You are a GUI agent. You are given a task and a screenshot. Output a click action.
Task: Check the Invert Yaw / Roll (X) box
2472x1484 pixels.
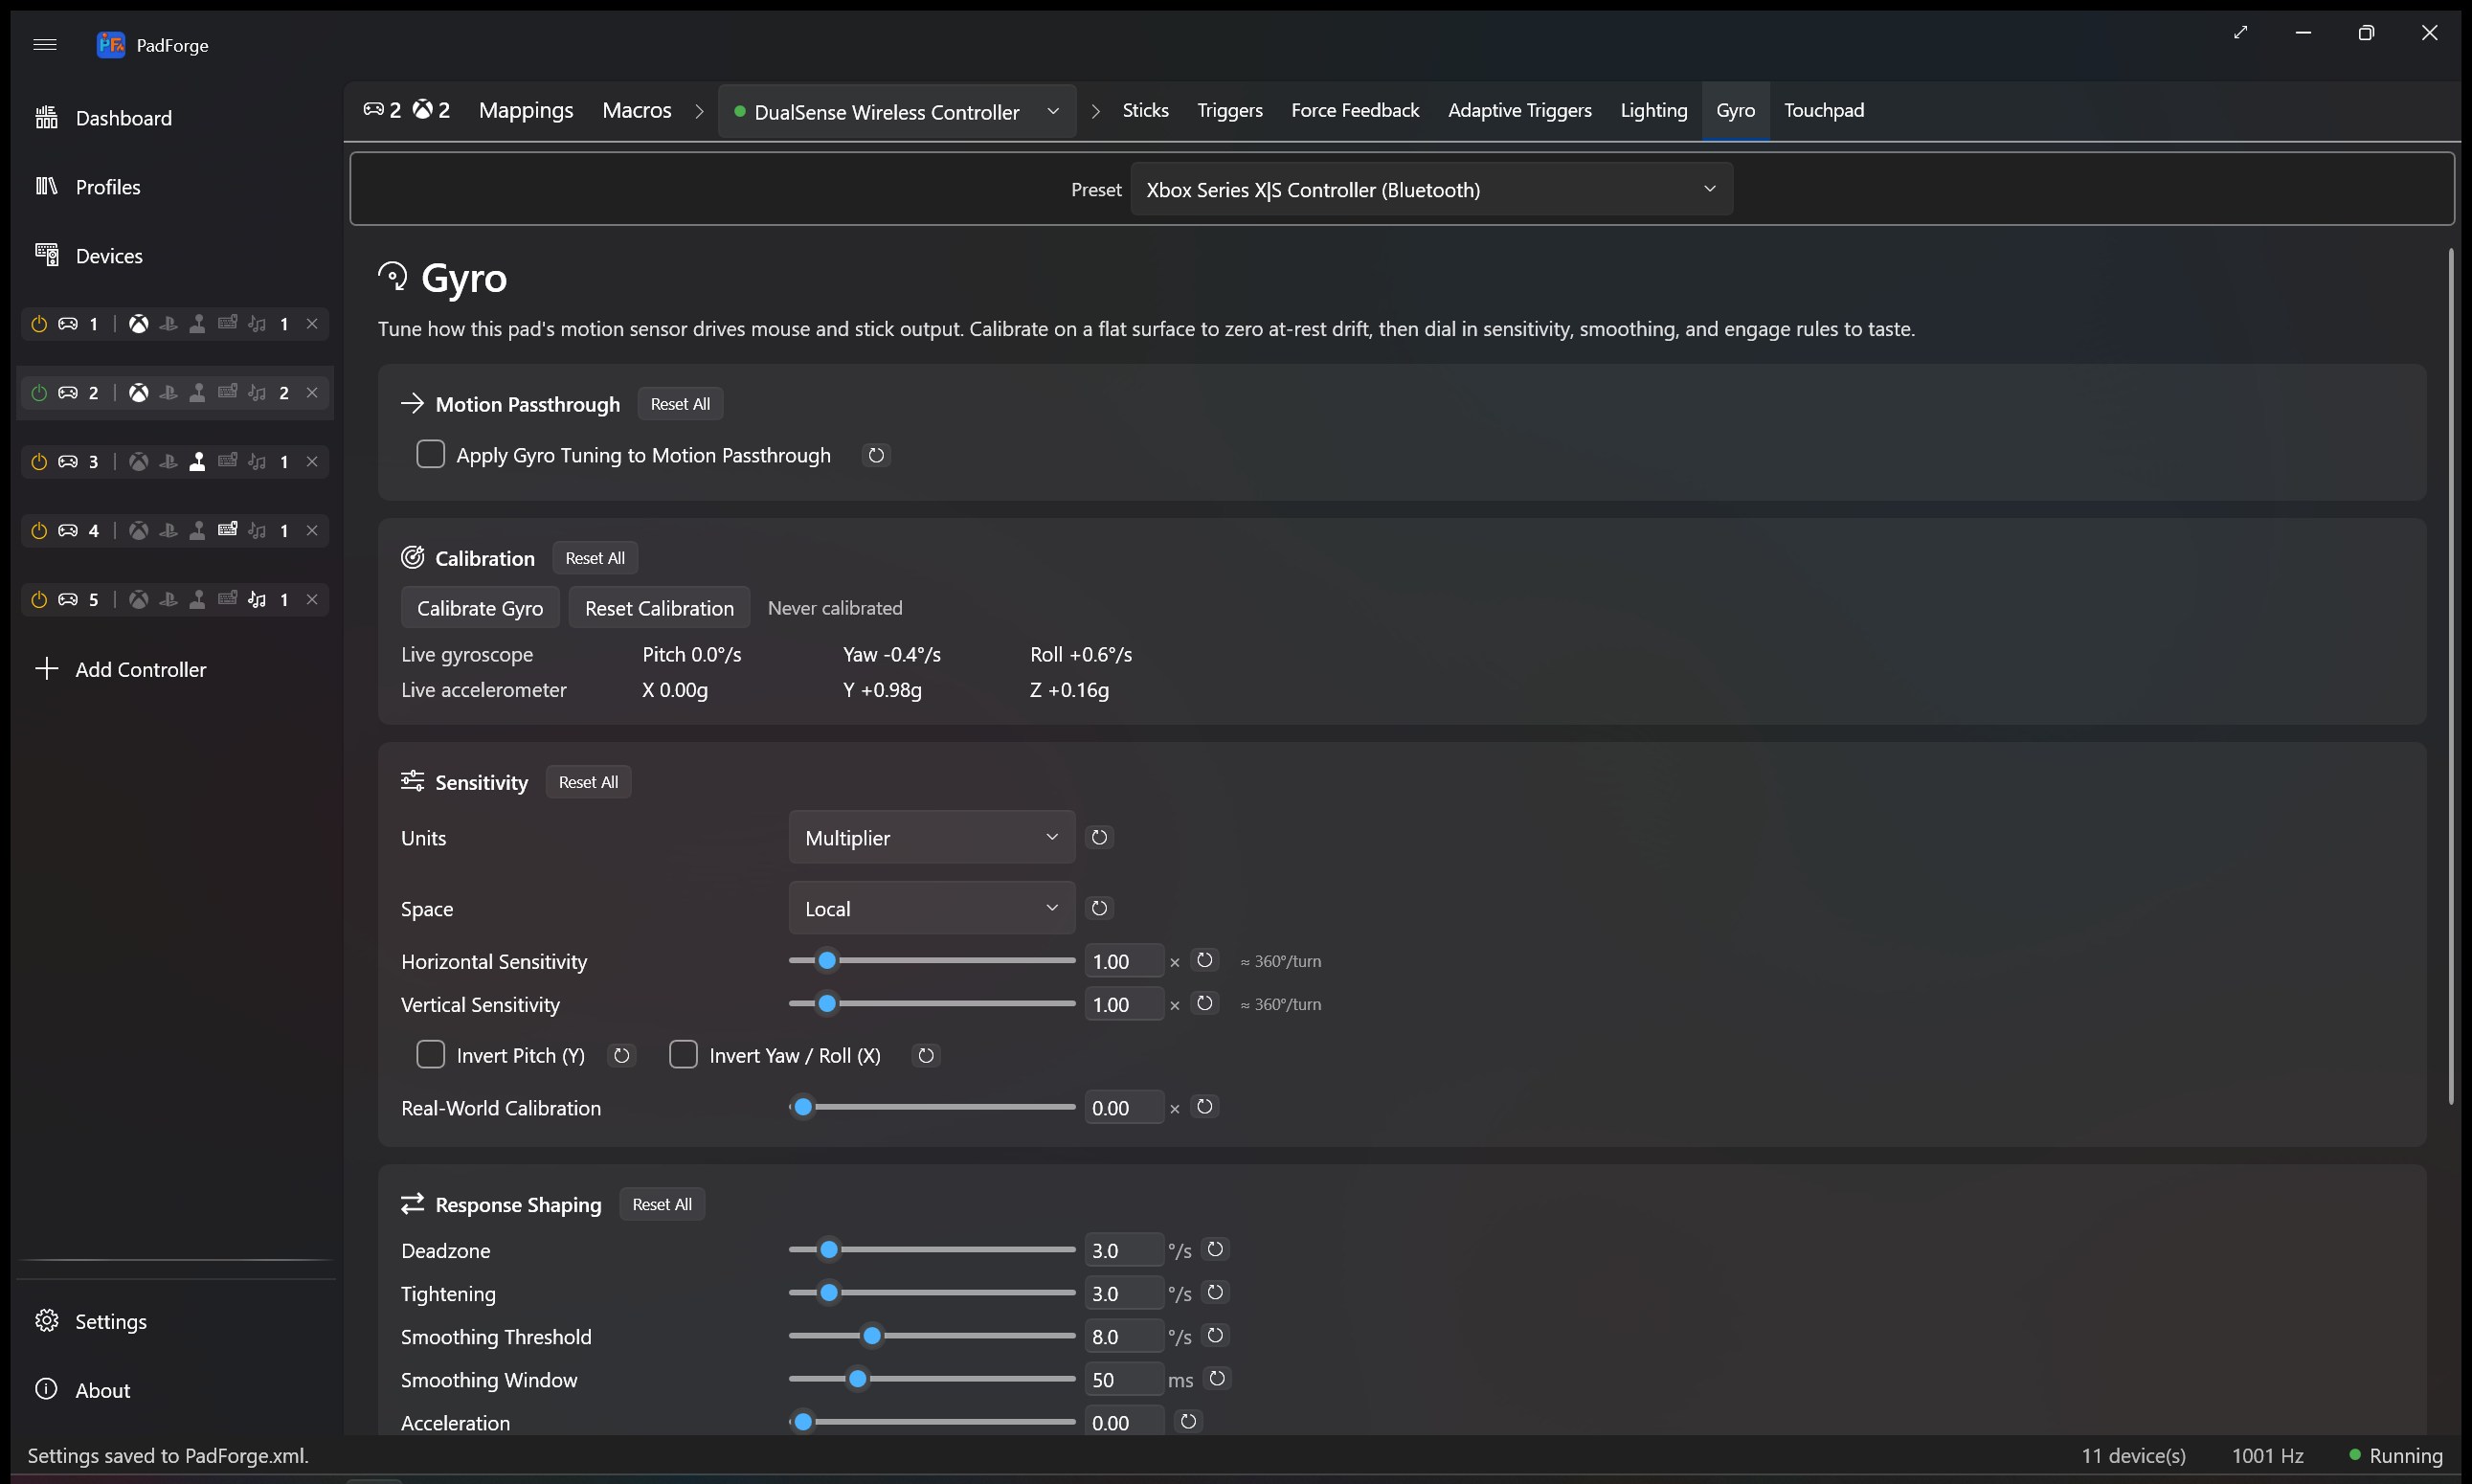click(x=683, y=1056)
